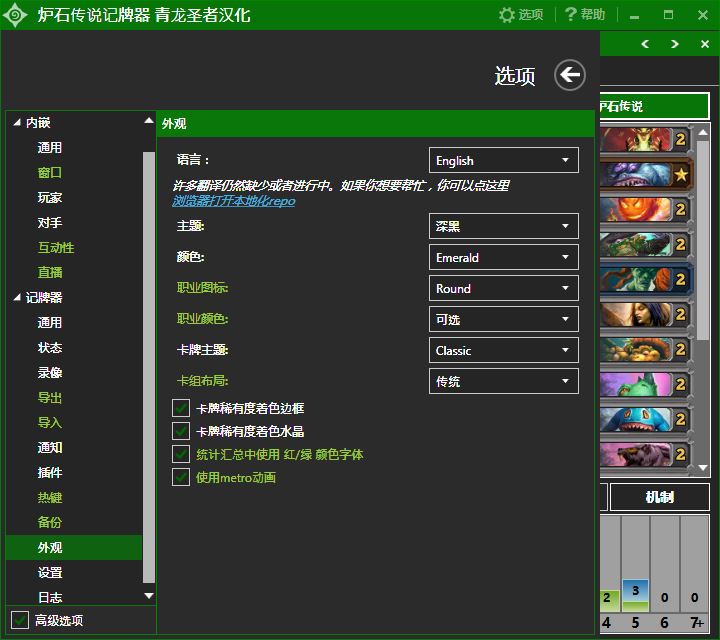Open 导出 settings page
The height and width of the screenshot is (640, 720).
[50, 398]
